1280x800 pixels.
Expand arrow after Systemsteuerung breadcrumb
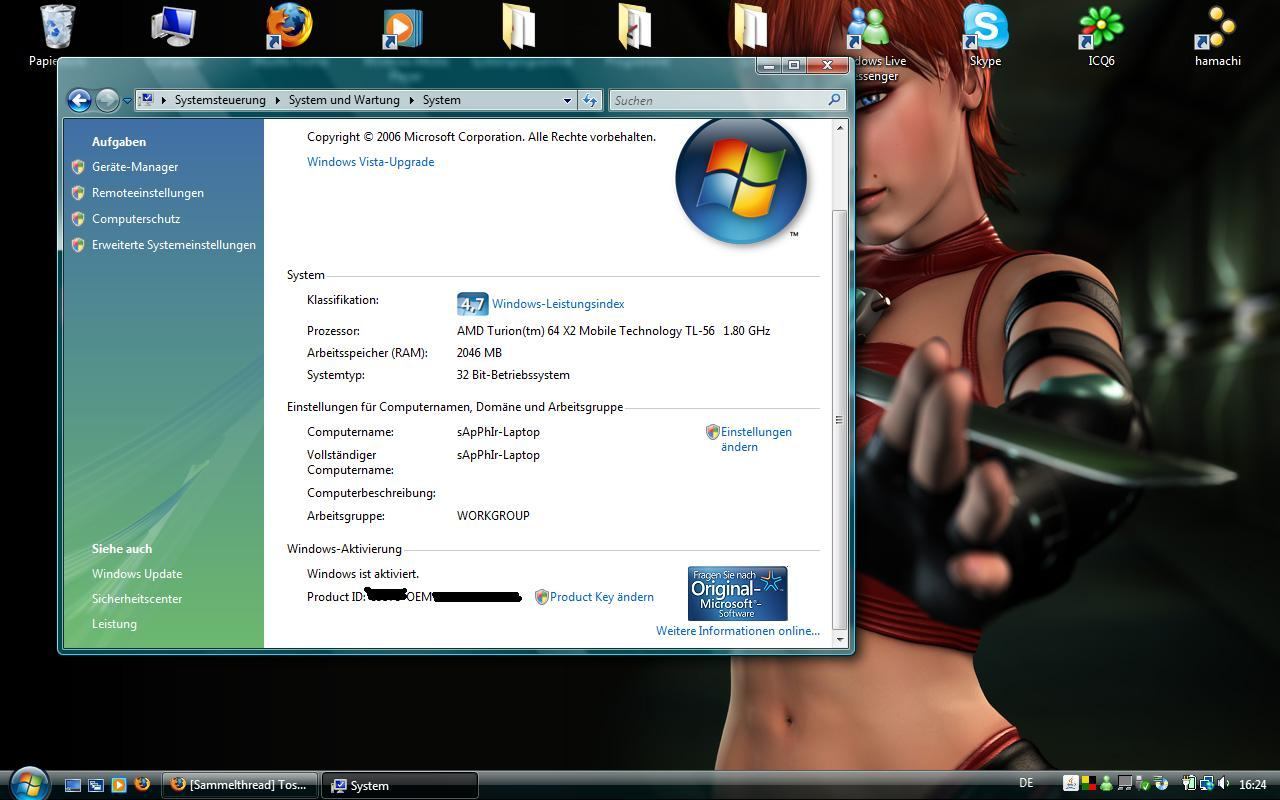(278, 100)
